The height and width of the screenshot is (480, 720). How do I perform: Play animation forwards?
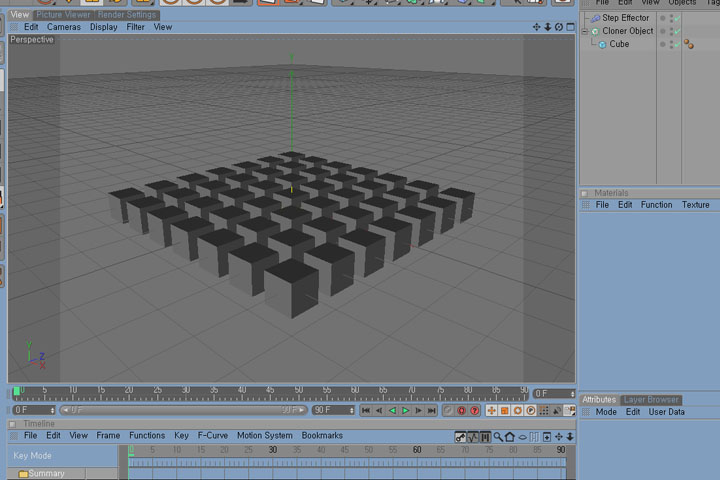pyautogui.click(x=405, y=410)
